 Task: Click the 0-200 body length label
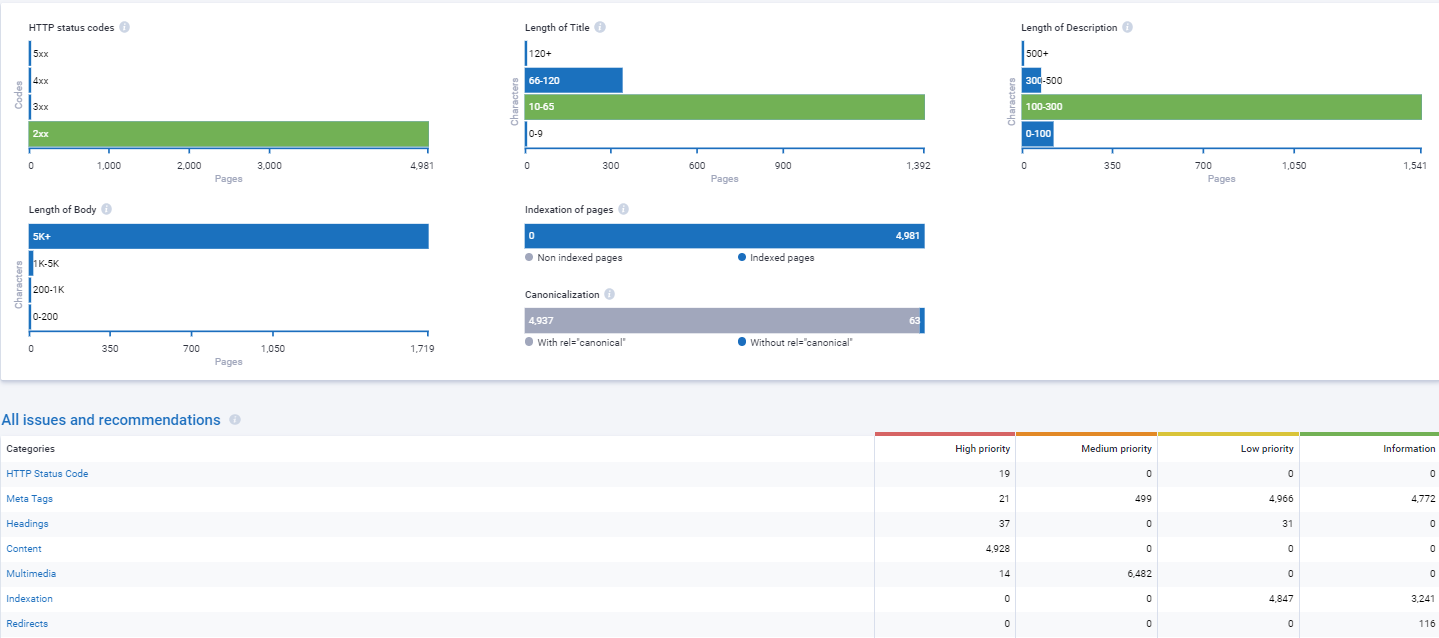pyautogui.click(x=45, y=316)
